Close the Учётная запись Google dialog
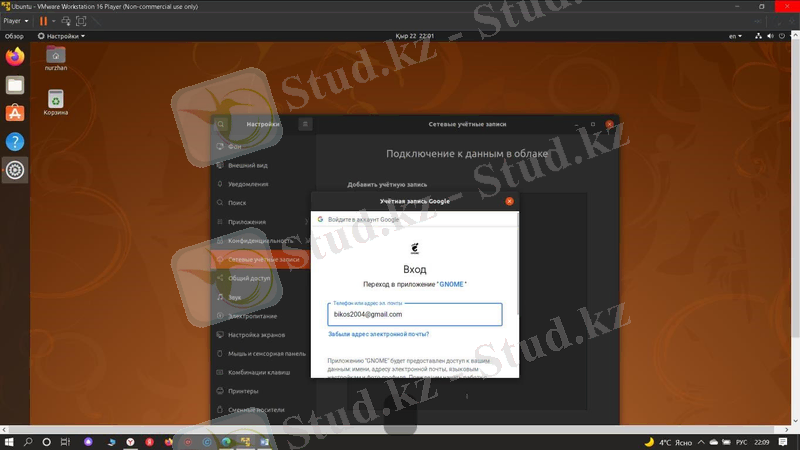 (x=509, y=202)
